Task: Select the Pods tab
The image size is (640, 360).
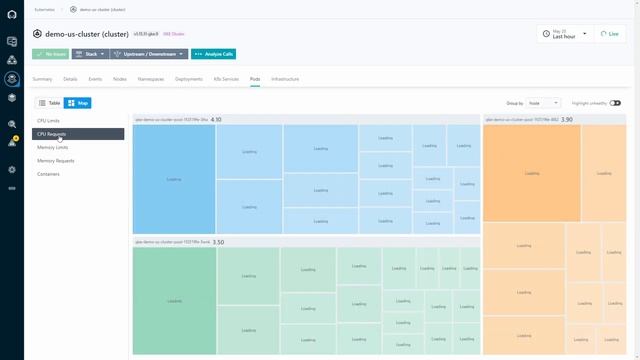Action: pos(255,79)
